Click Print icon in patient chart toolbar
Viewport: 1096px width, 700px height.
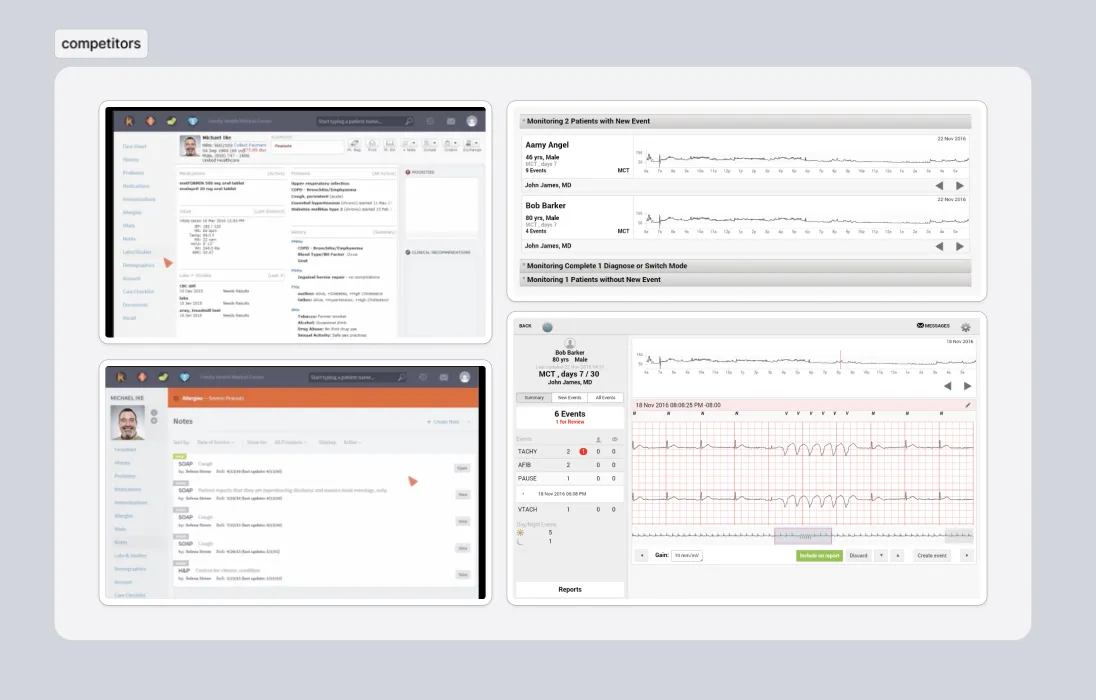[x=372, y=146]
